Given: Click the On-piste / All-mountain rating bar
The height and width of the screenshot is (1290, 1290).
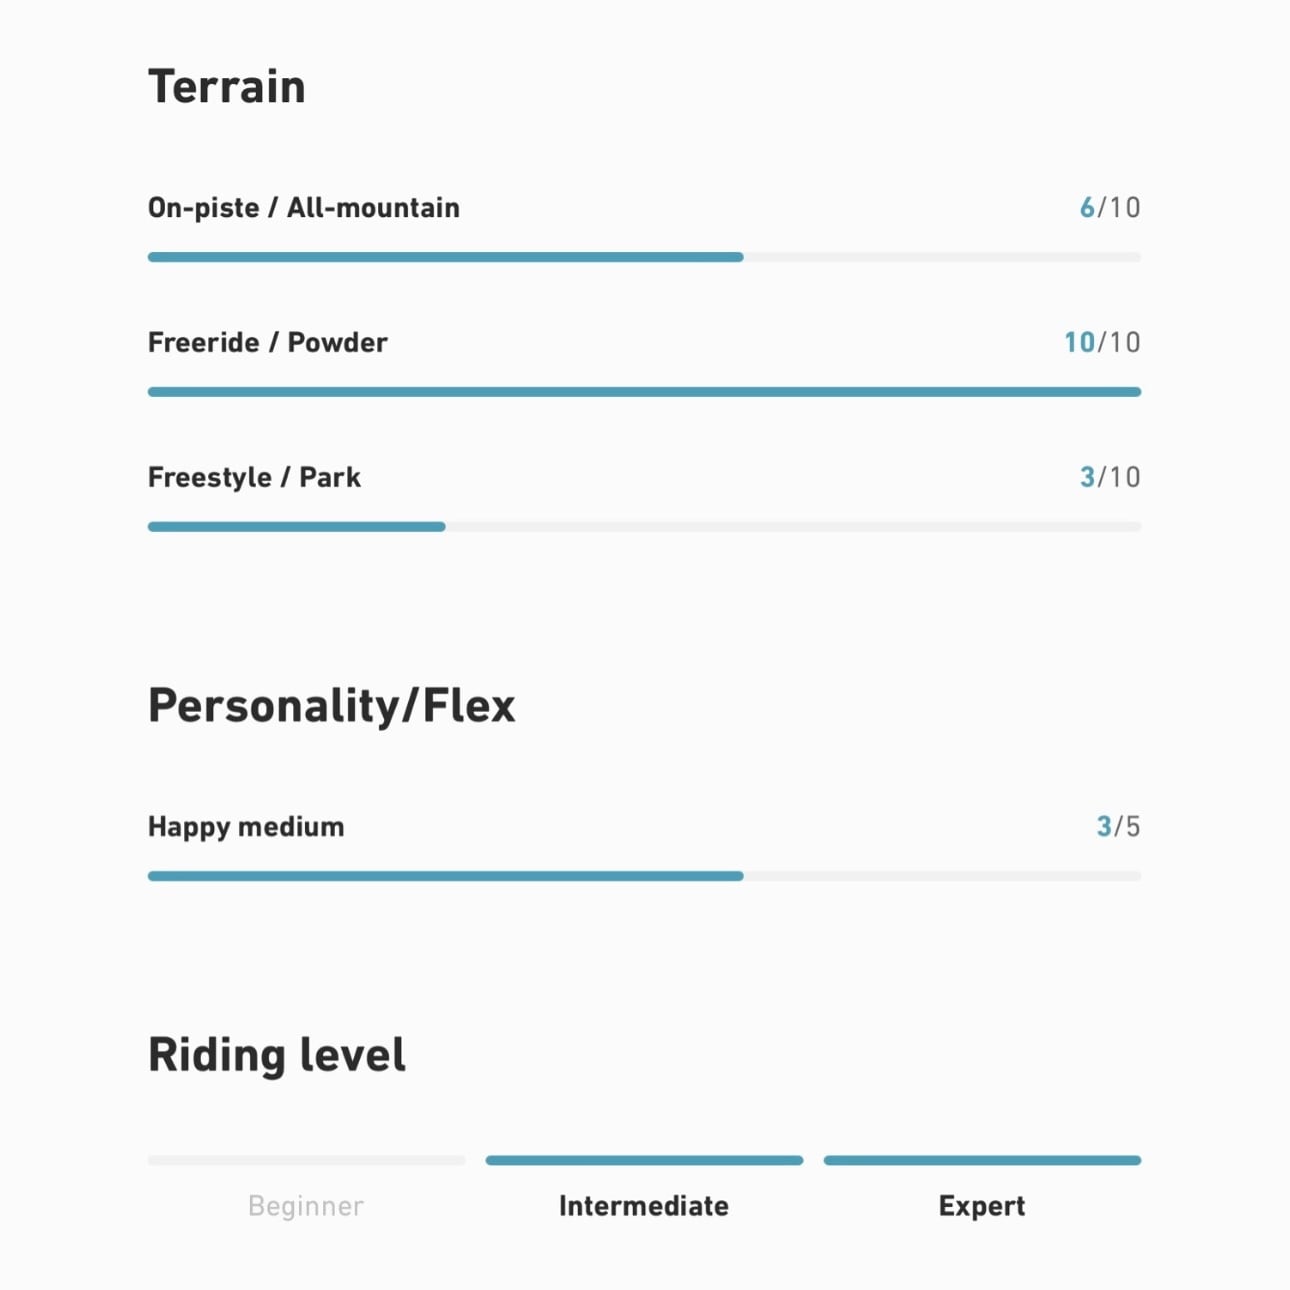Looking at the screenshot, I should tap(644, 257).
